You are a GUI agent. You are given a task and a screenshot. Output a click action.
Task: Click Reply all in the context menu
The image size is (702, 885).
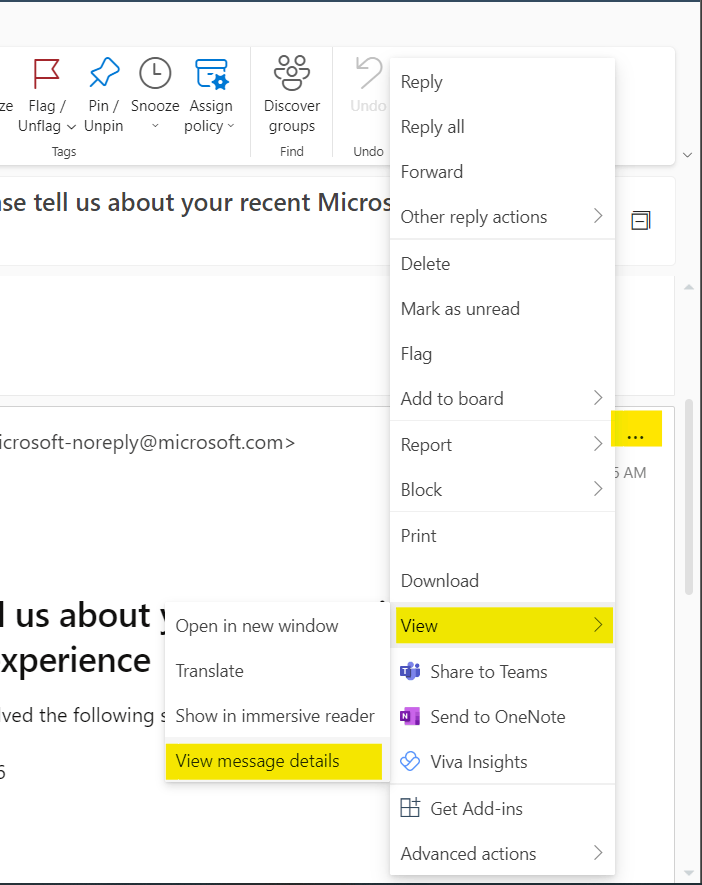[432, 127]
